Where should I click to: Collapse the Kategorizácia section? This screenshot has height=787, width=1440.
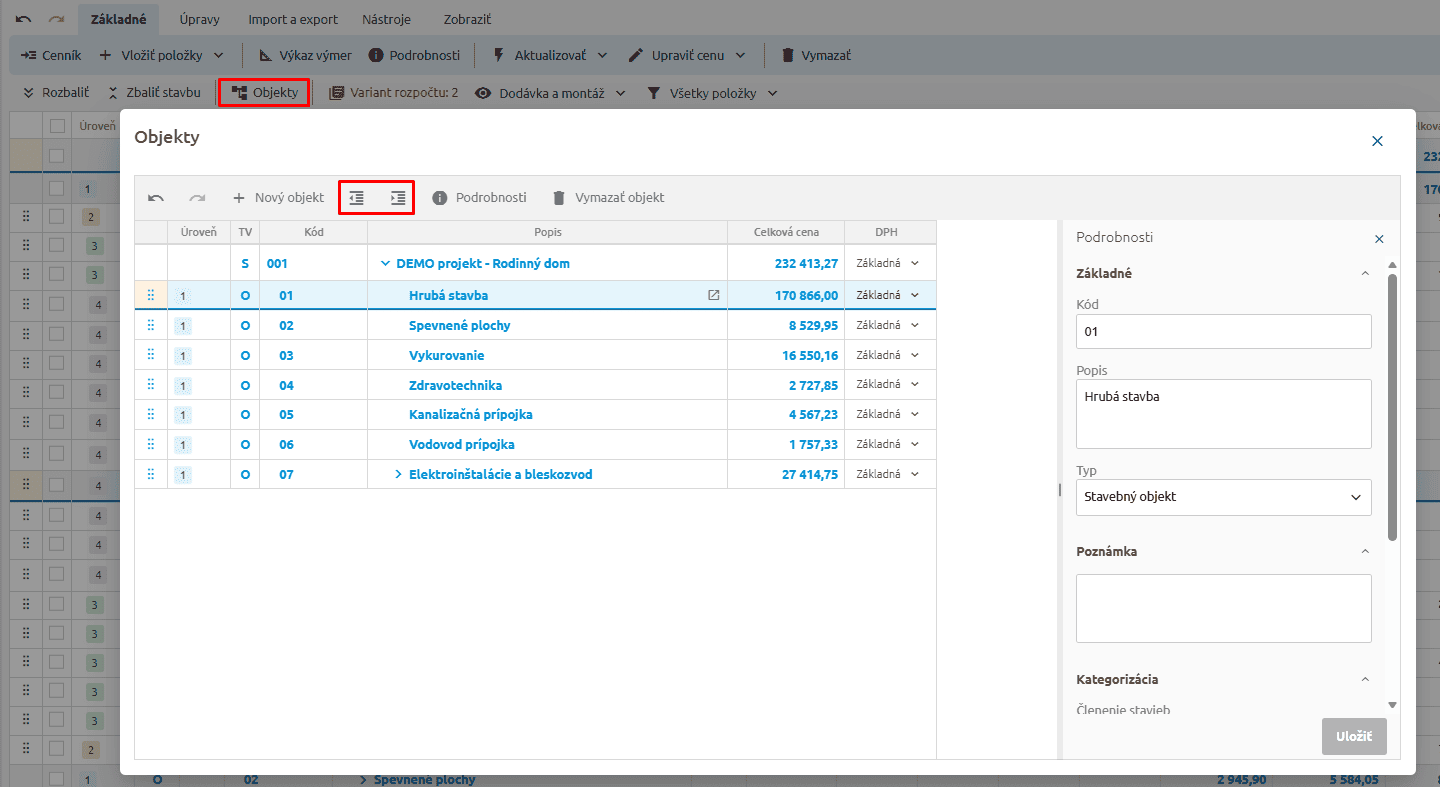[x=1365, y=679]
